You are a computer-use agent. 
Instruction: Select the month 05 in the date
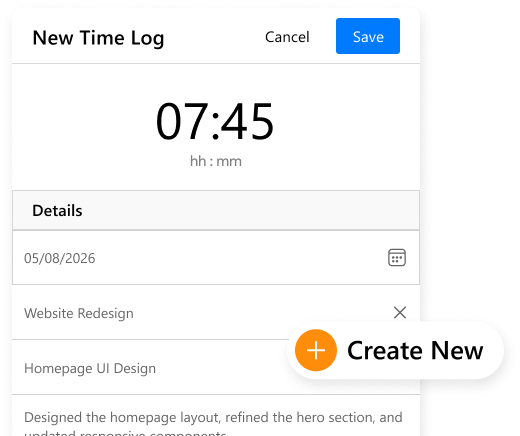coord(31,258)
